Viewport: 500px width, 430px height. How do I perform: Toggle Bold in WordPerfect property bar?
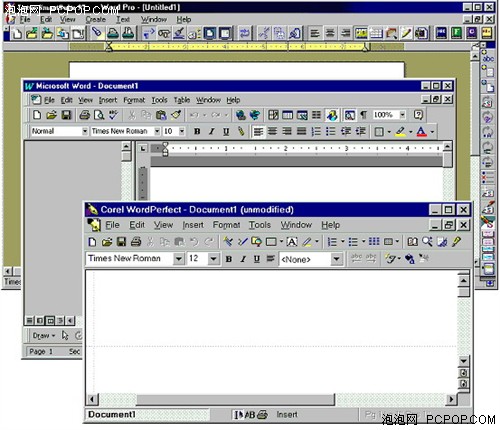tap(229, 259)
